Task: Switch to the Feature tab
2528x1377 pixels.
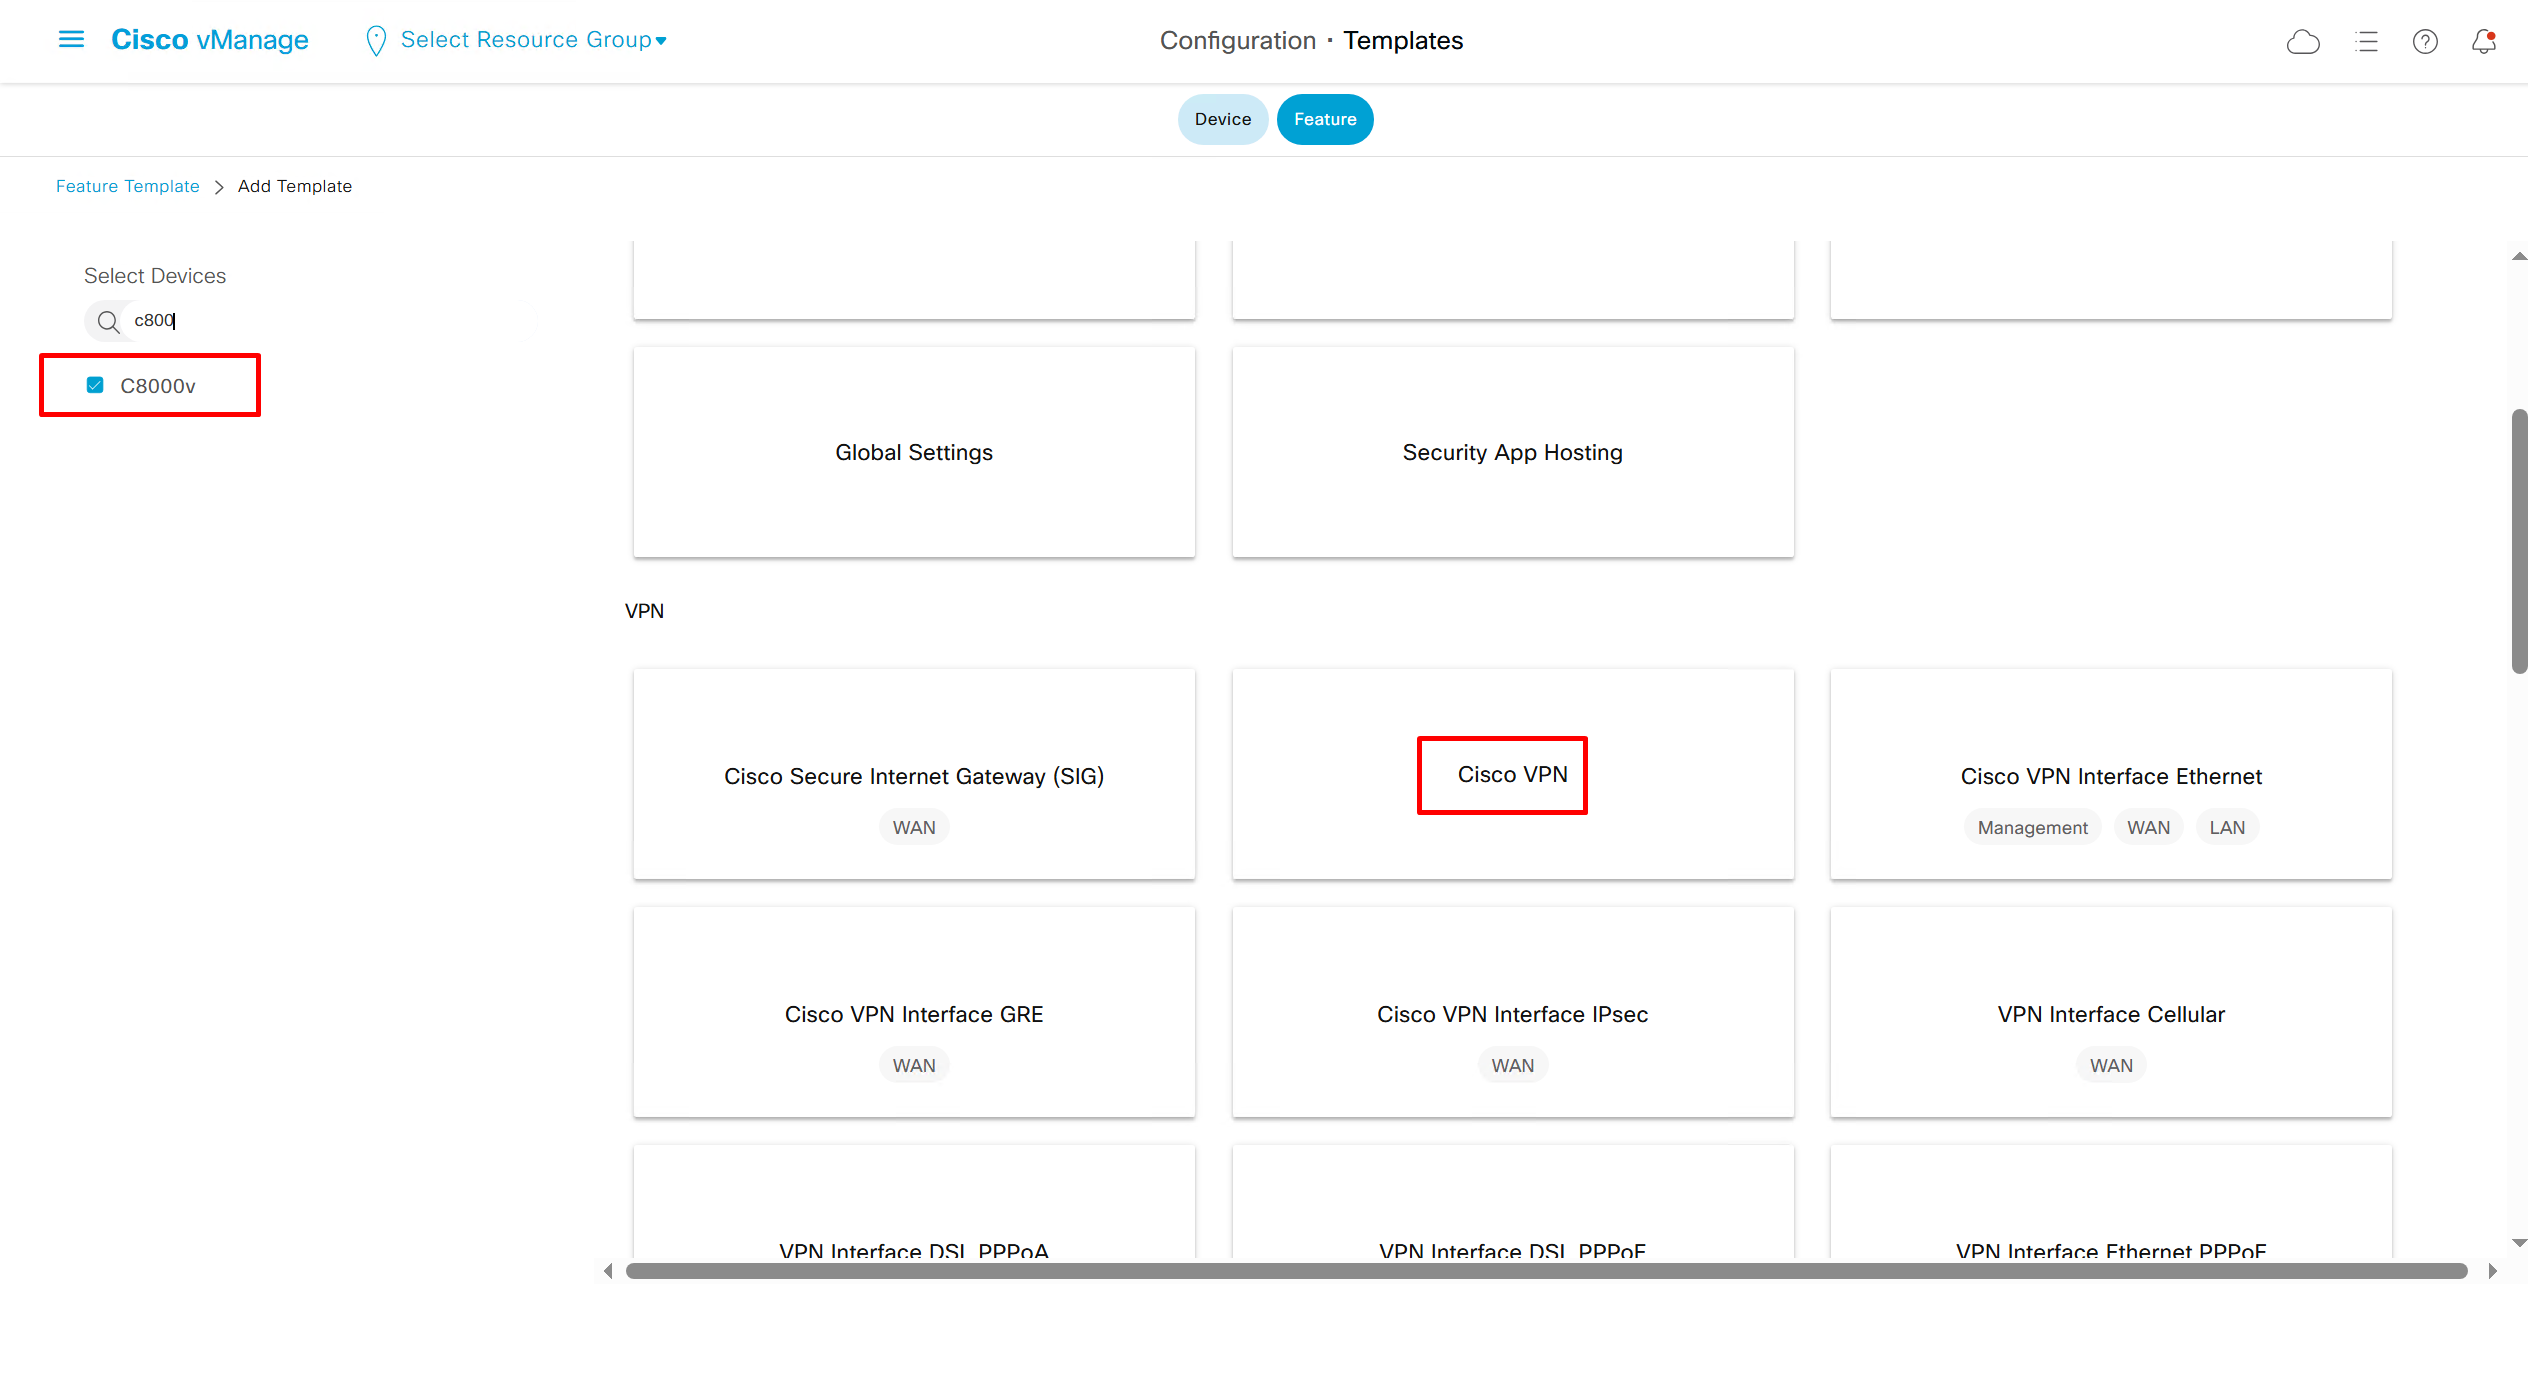Action: pos(1325,119)
